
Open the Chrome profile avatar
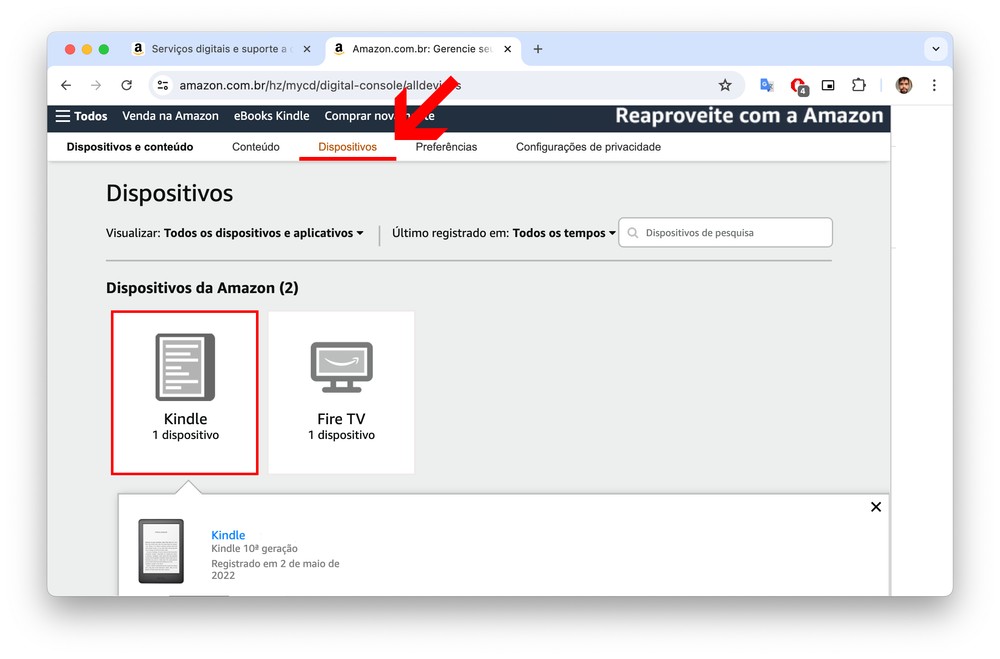tap(903, 85)
